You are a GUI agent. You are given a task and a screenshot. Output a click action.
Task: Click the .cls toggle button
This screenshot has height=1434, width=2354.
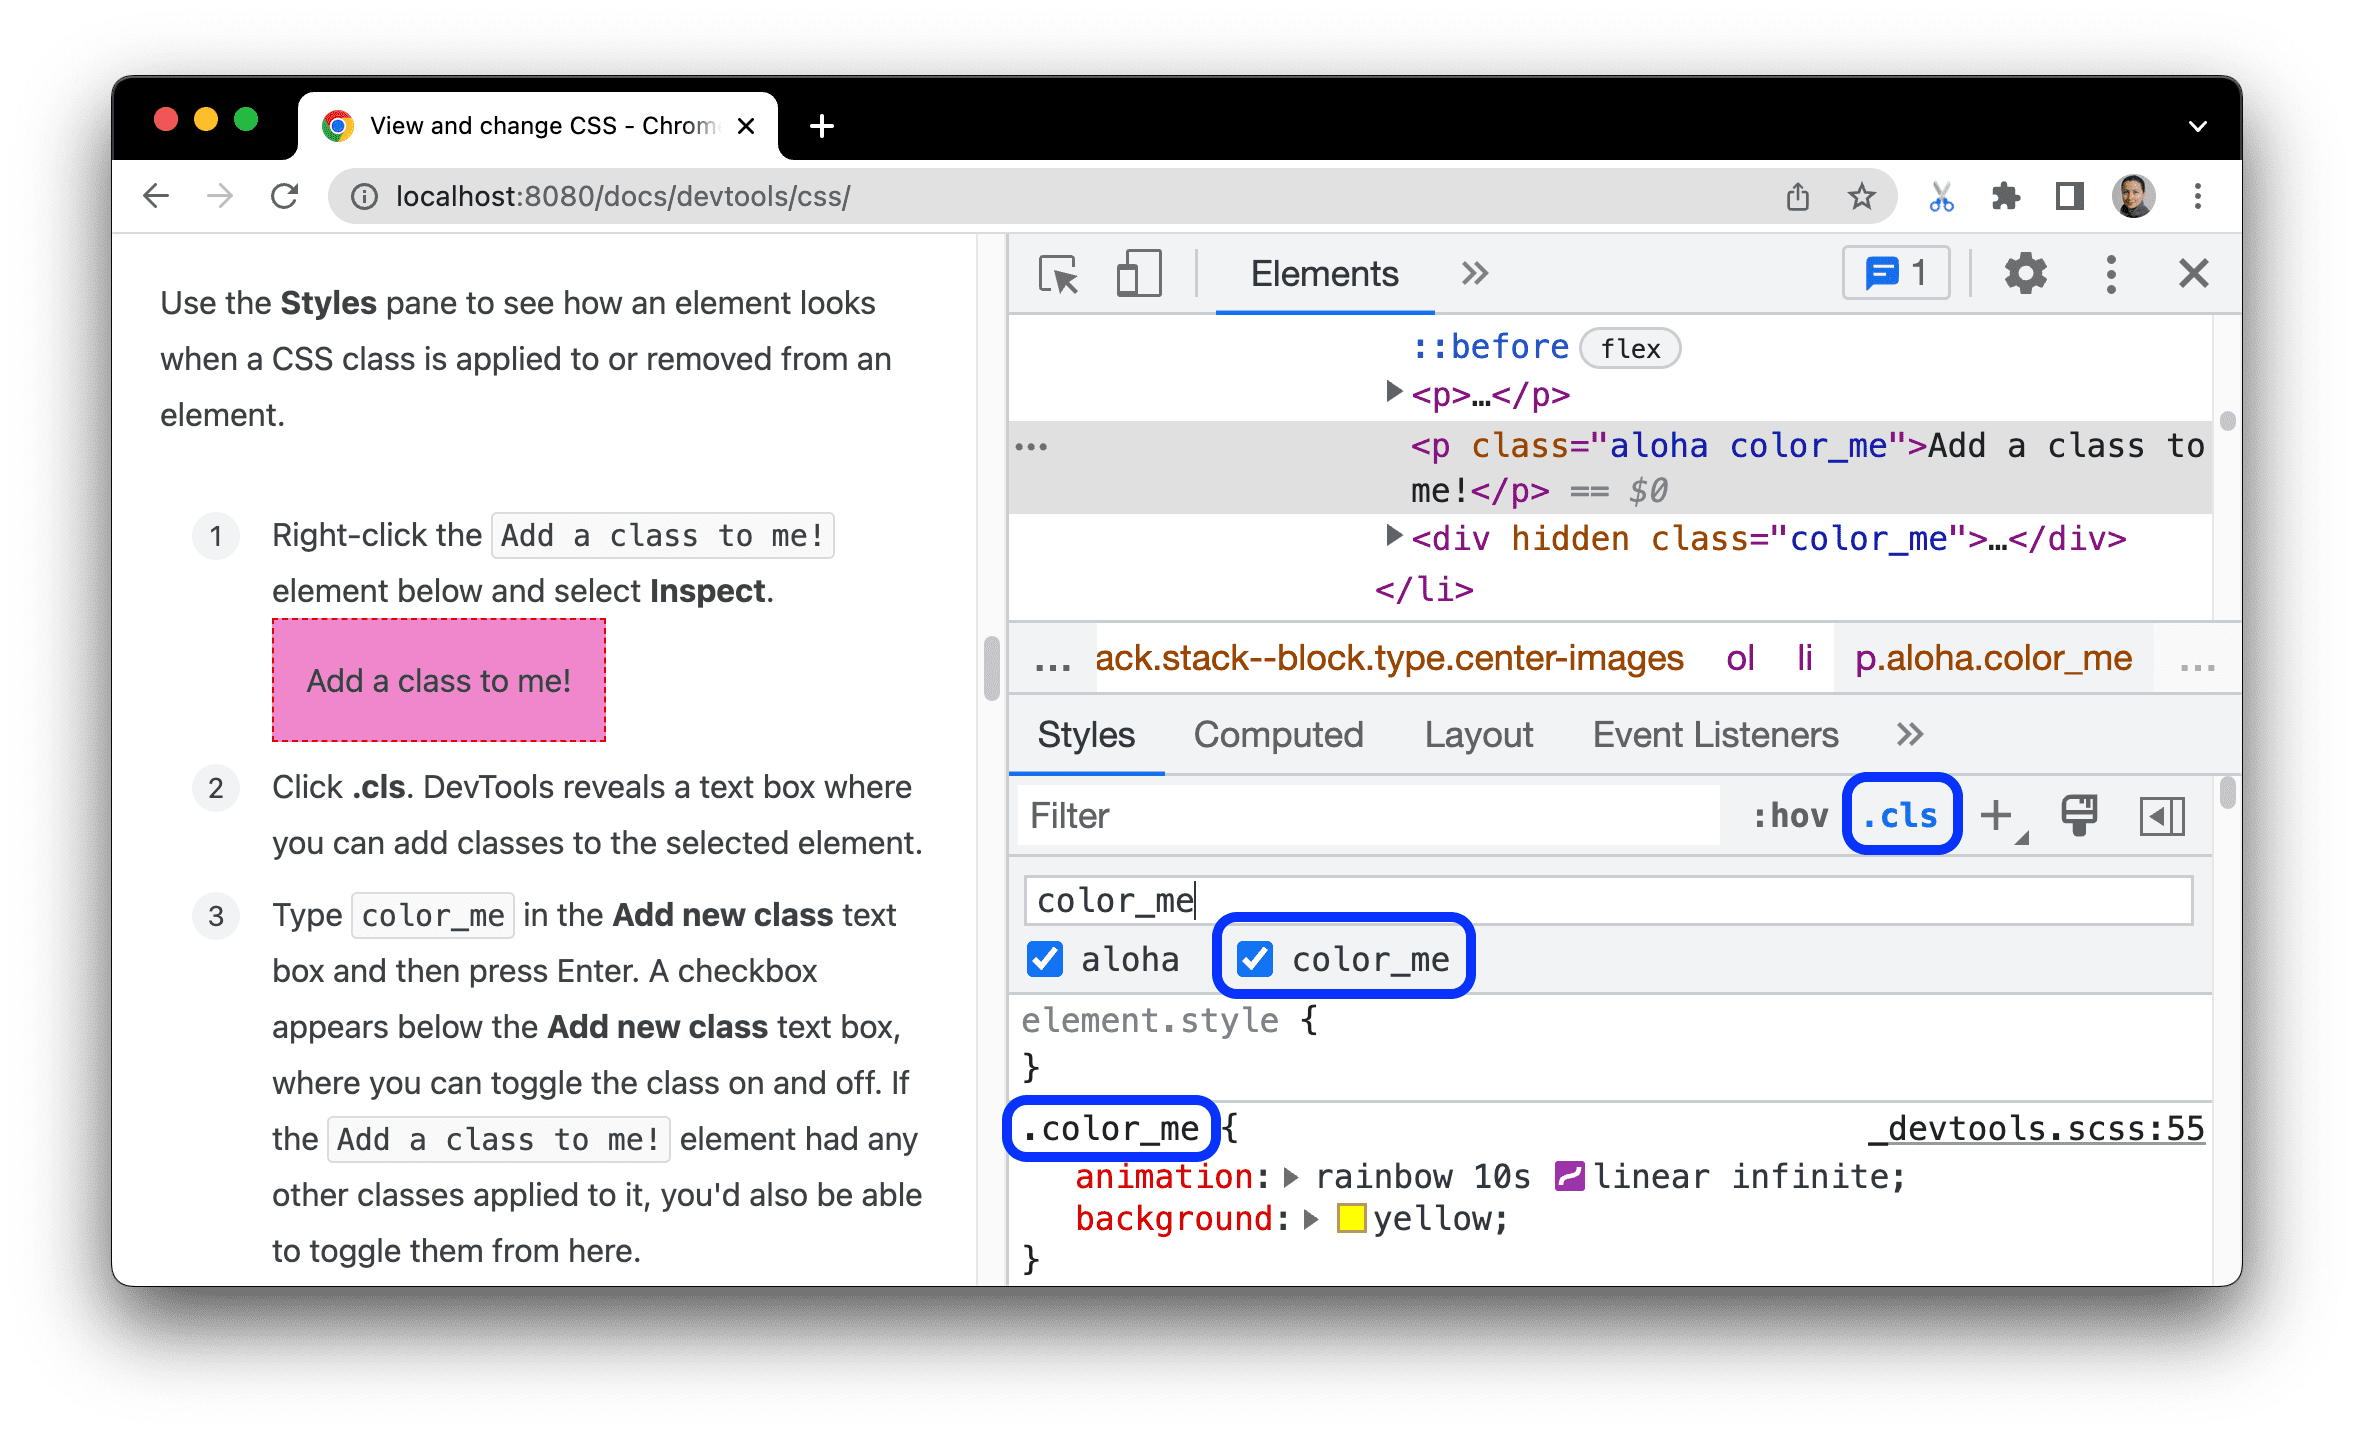(x=1897, y=815)
